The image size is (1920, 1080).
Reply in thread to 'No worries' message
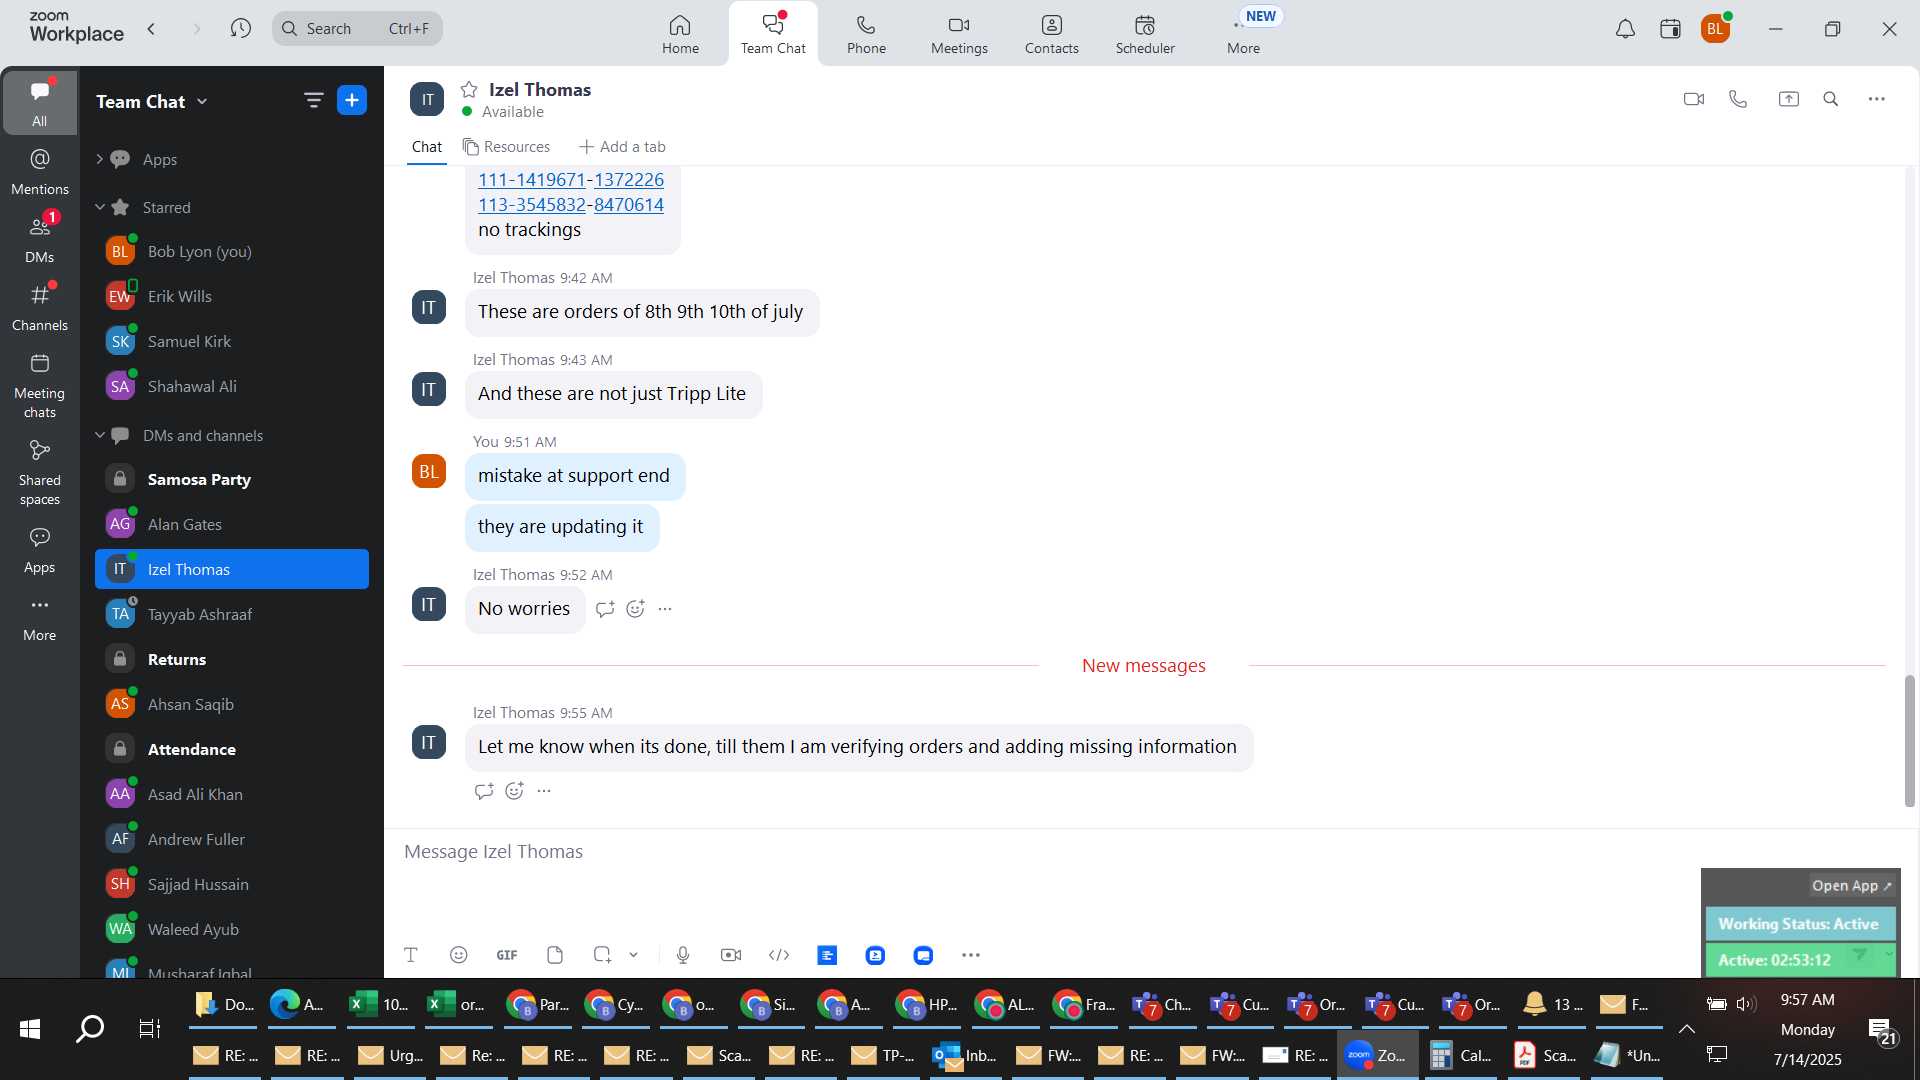click(605, 609)
